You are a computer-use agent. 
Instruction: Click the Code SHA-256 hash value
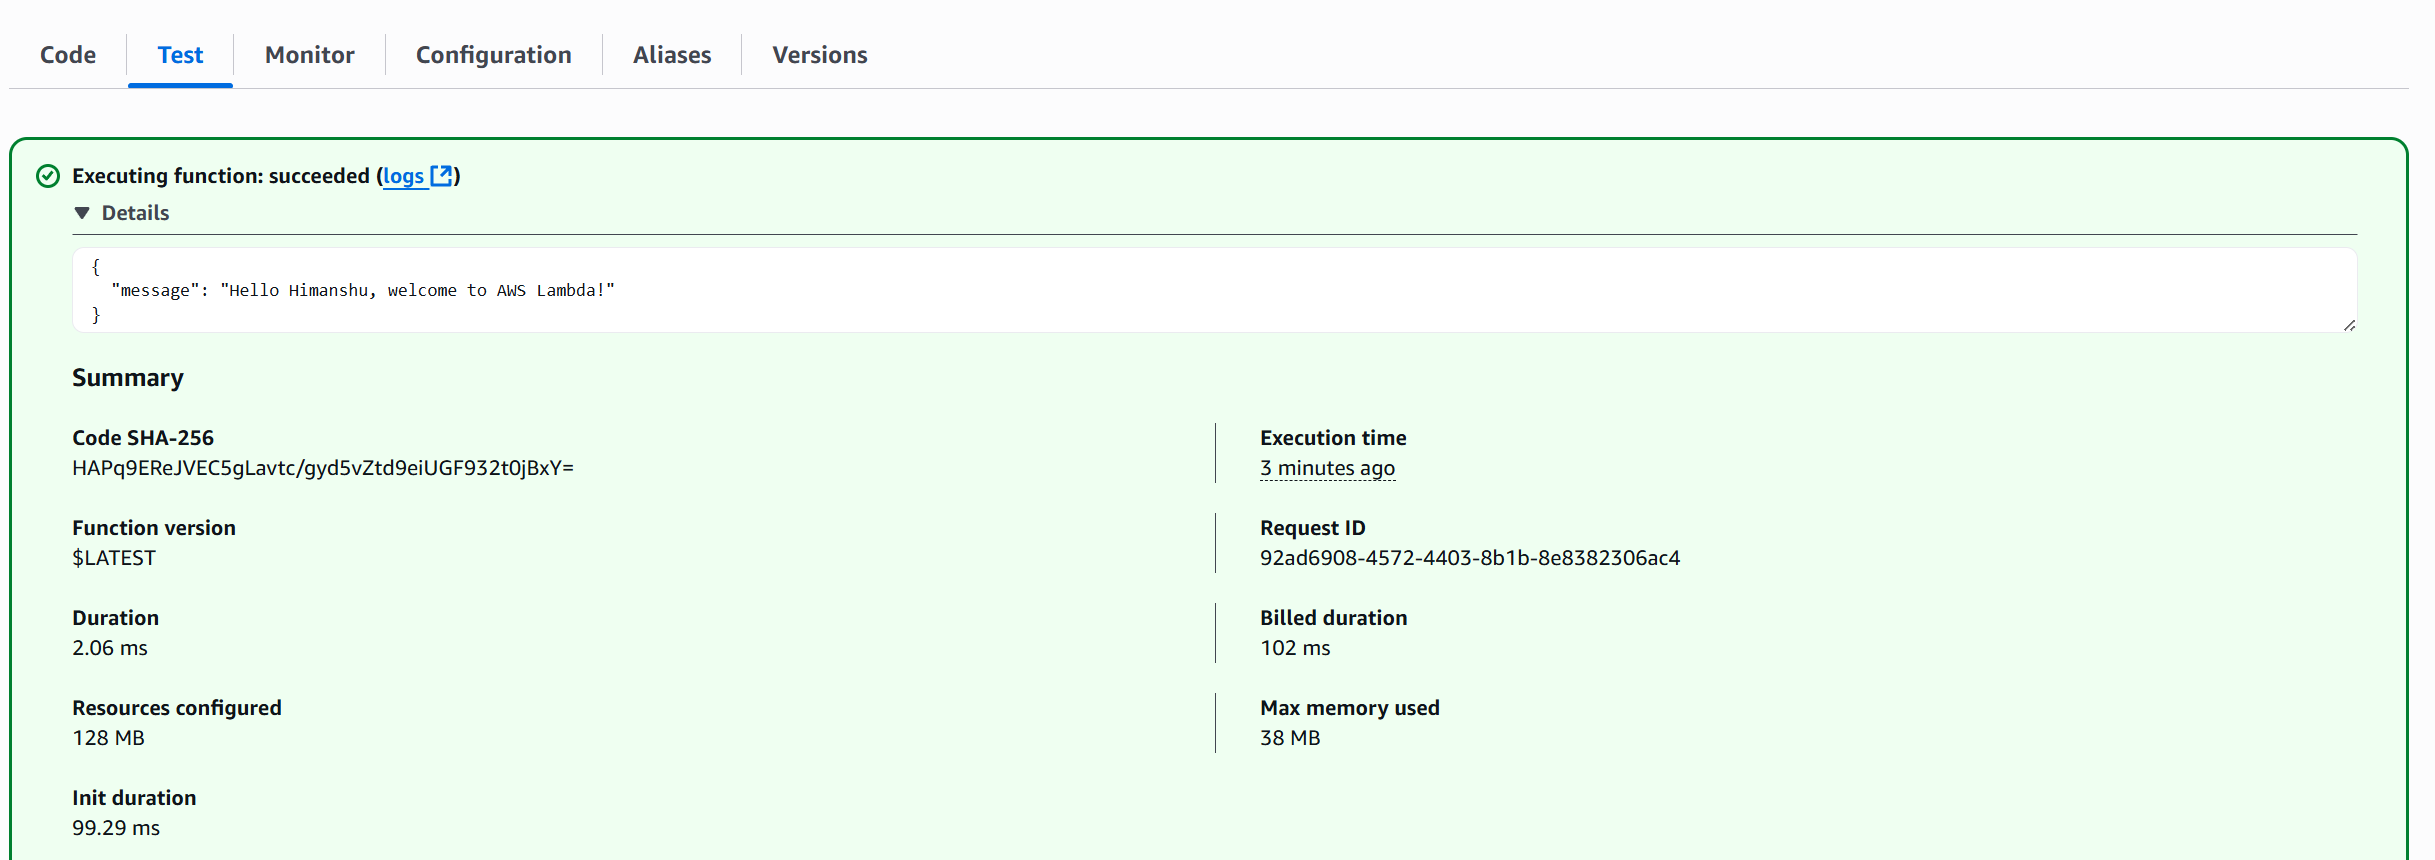(322, 468)
